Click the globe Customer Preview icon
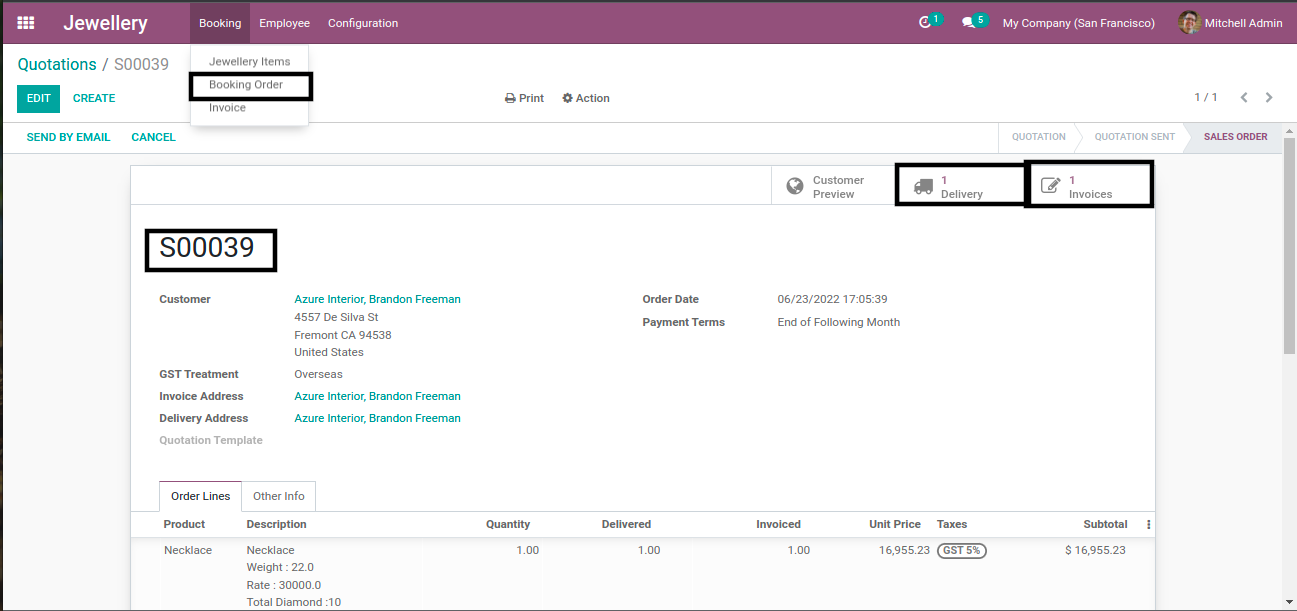Screen dimensions: 1297x611 (795, 186)
